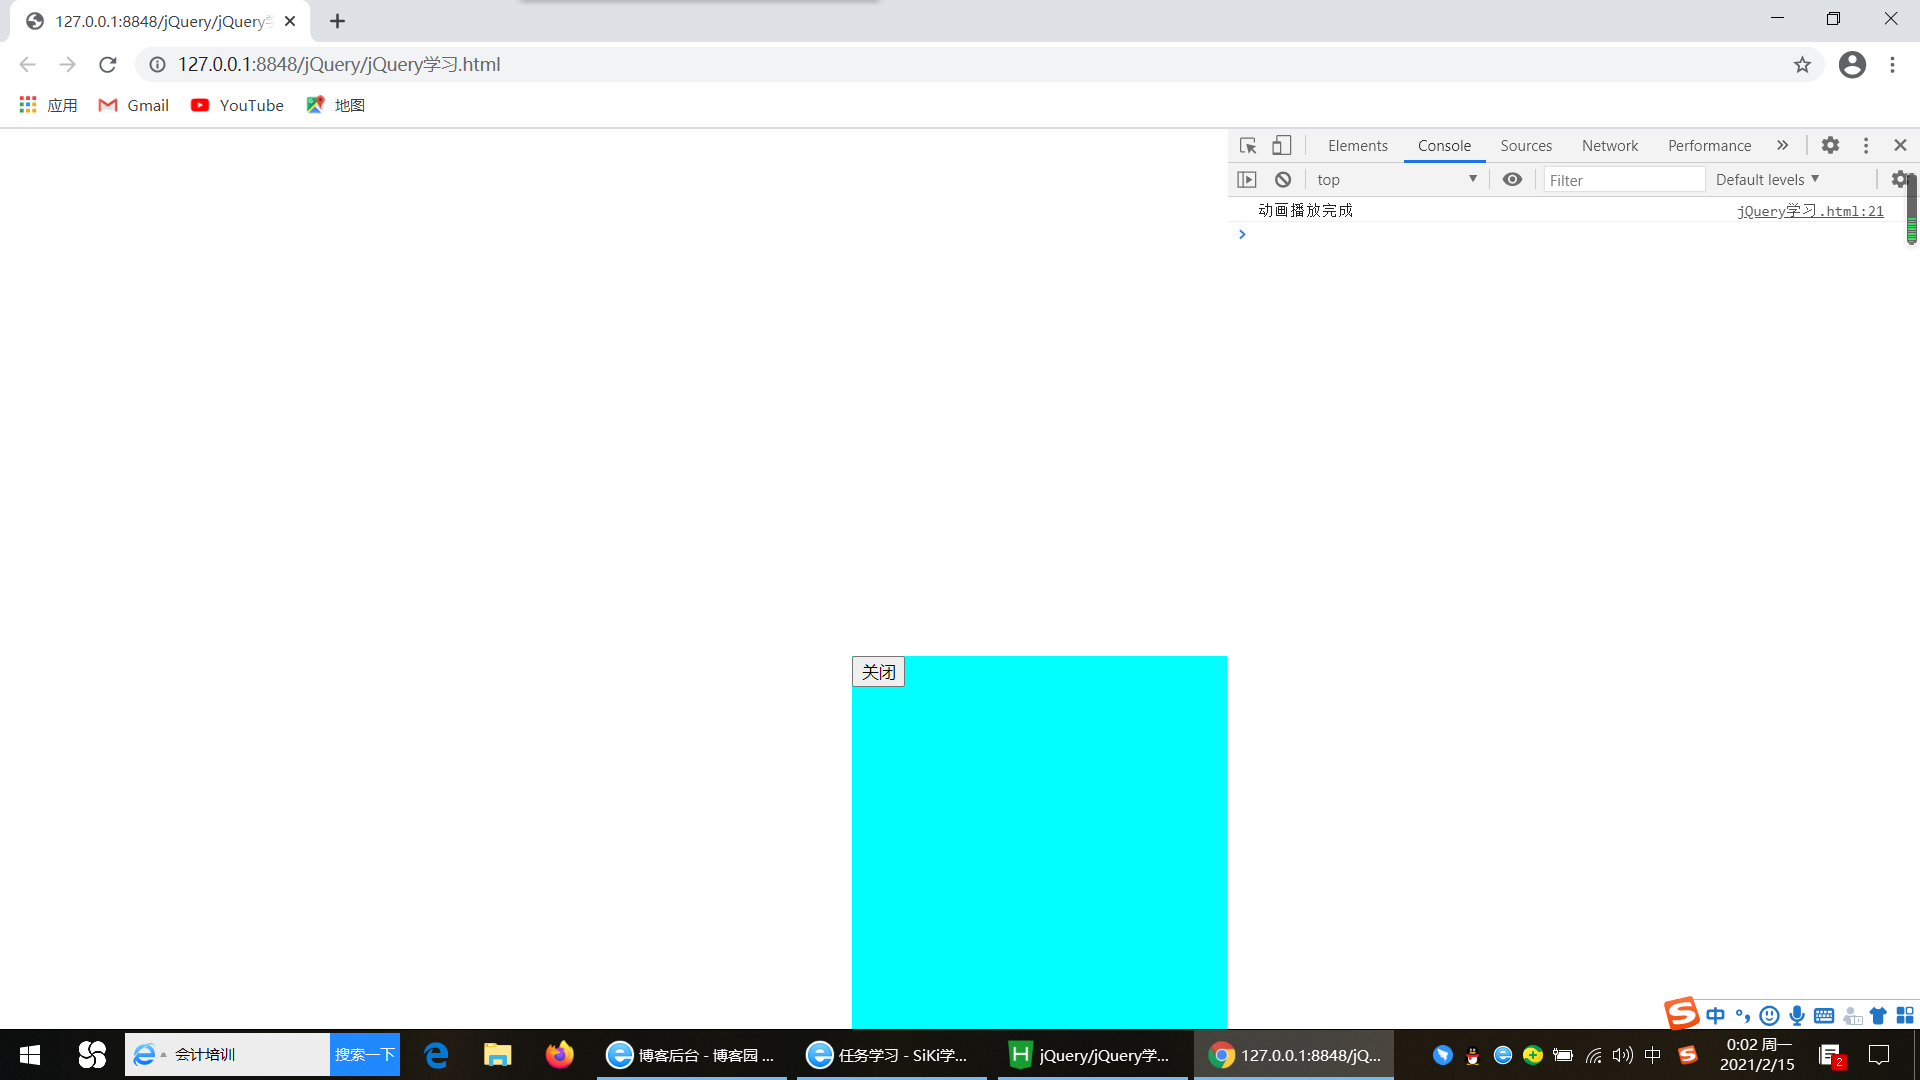This screenshot has height=1080, width=1920.
Task: Switch to the Network tab
Action: [x=1610, y=146]
